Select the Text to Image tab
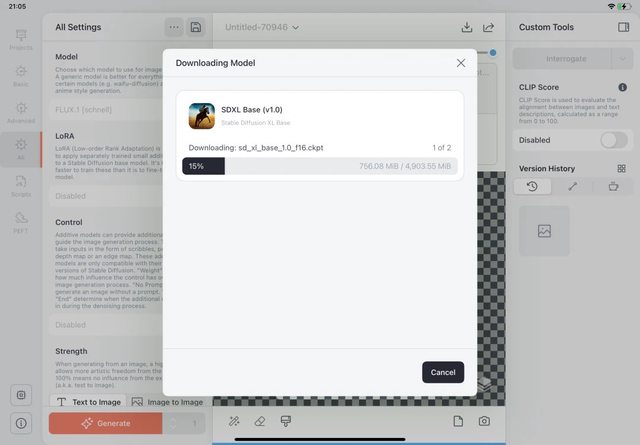640x445 pixels. (88, 402)
